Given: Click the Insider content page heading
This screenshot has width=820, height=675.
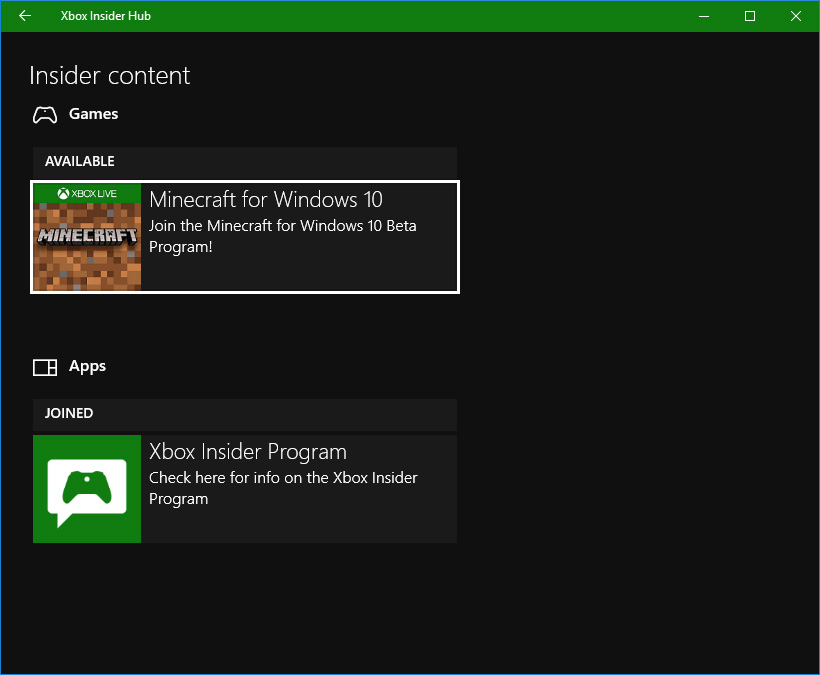Looking at the screenshot, I should tap(109, 76).
